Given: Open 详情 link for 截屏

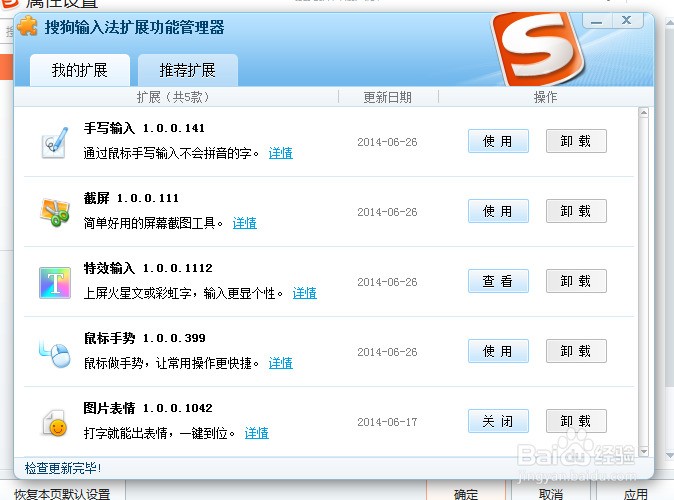Looking at the screenshot, I should (245, 223).
